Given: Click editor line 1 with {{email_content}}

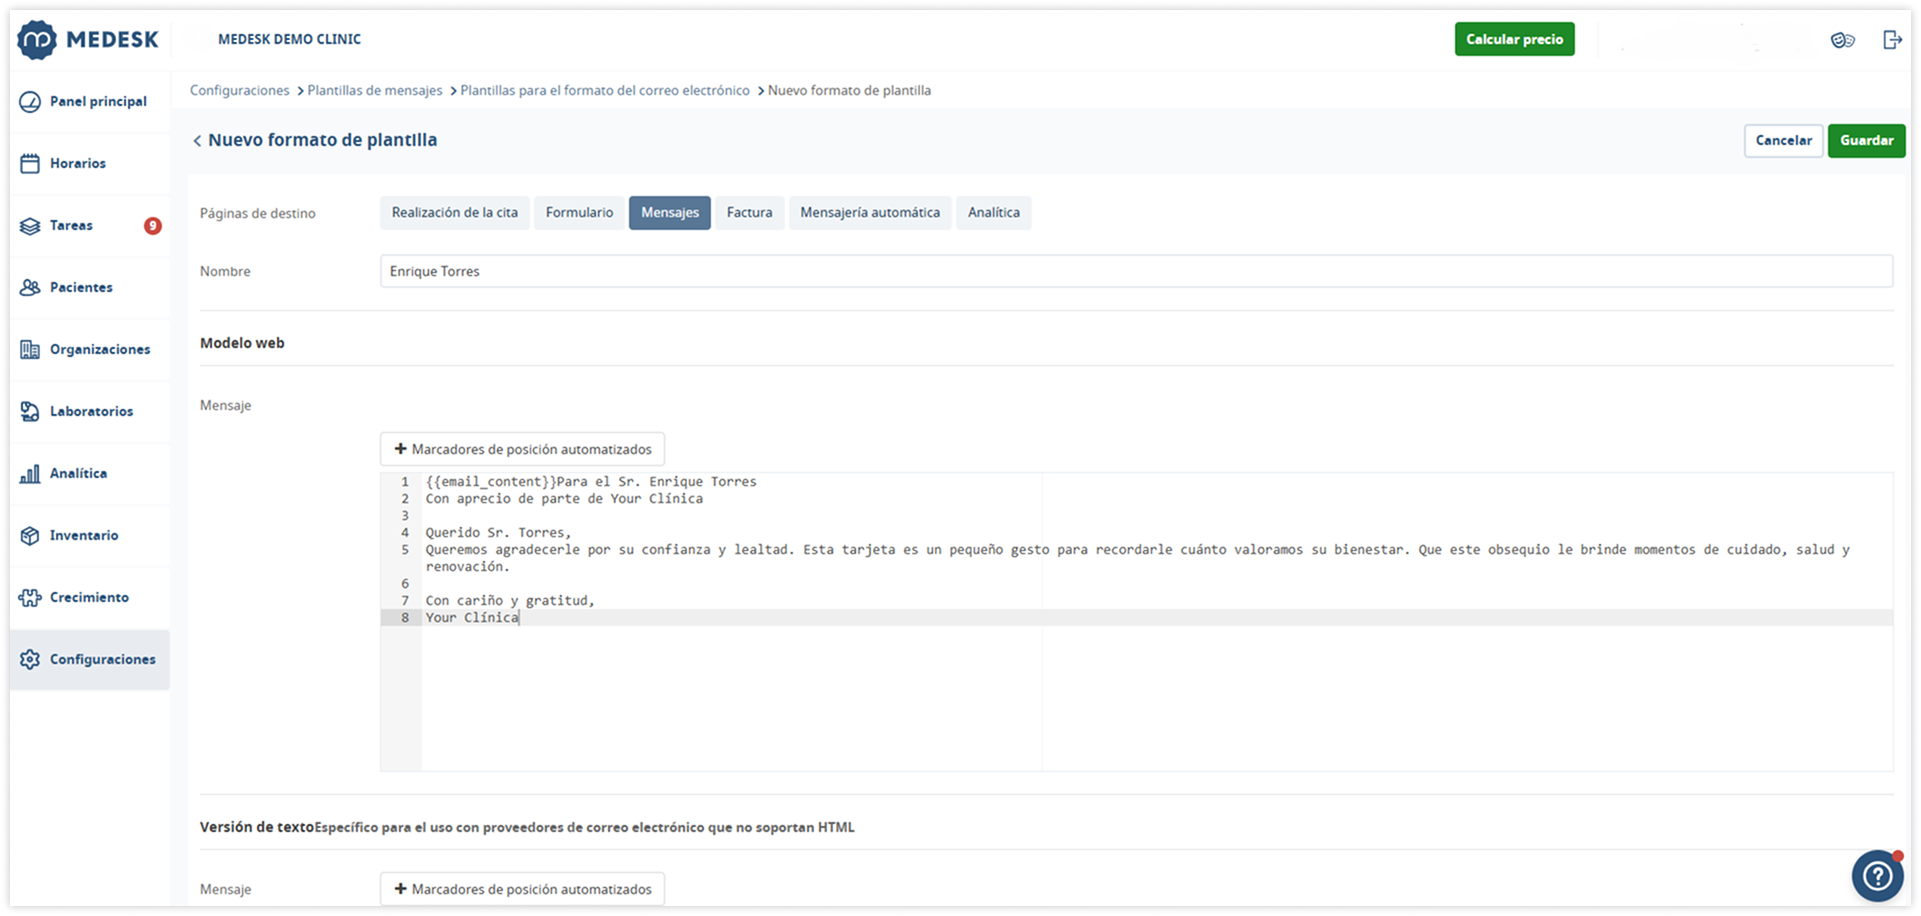Looking at the screenshot, I should [x=591, y=482].
